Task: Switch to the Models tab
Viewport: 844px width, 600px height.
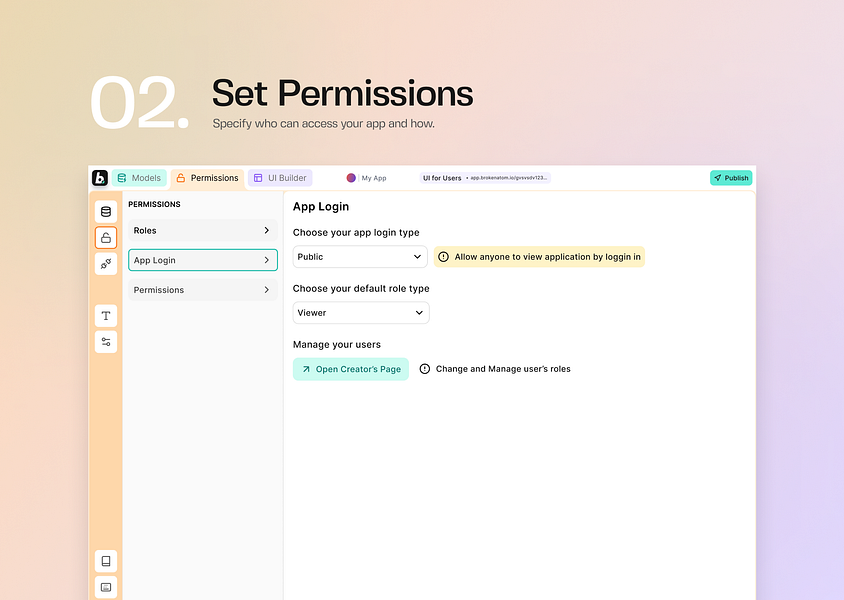Action: click(x=139, y=178)
